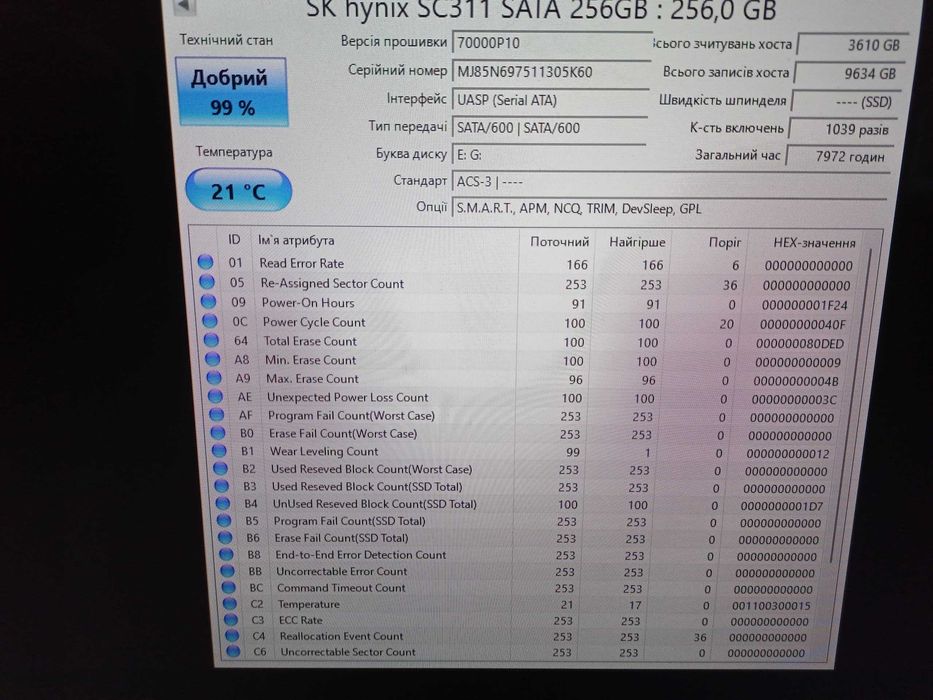Image resolution: width=933 pixels, height=700 pixels.
Task: Click the firmware version field 70000P10
Action: pos(550,43)
